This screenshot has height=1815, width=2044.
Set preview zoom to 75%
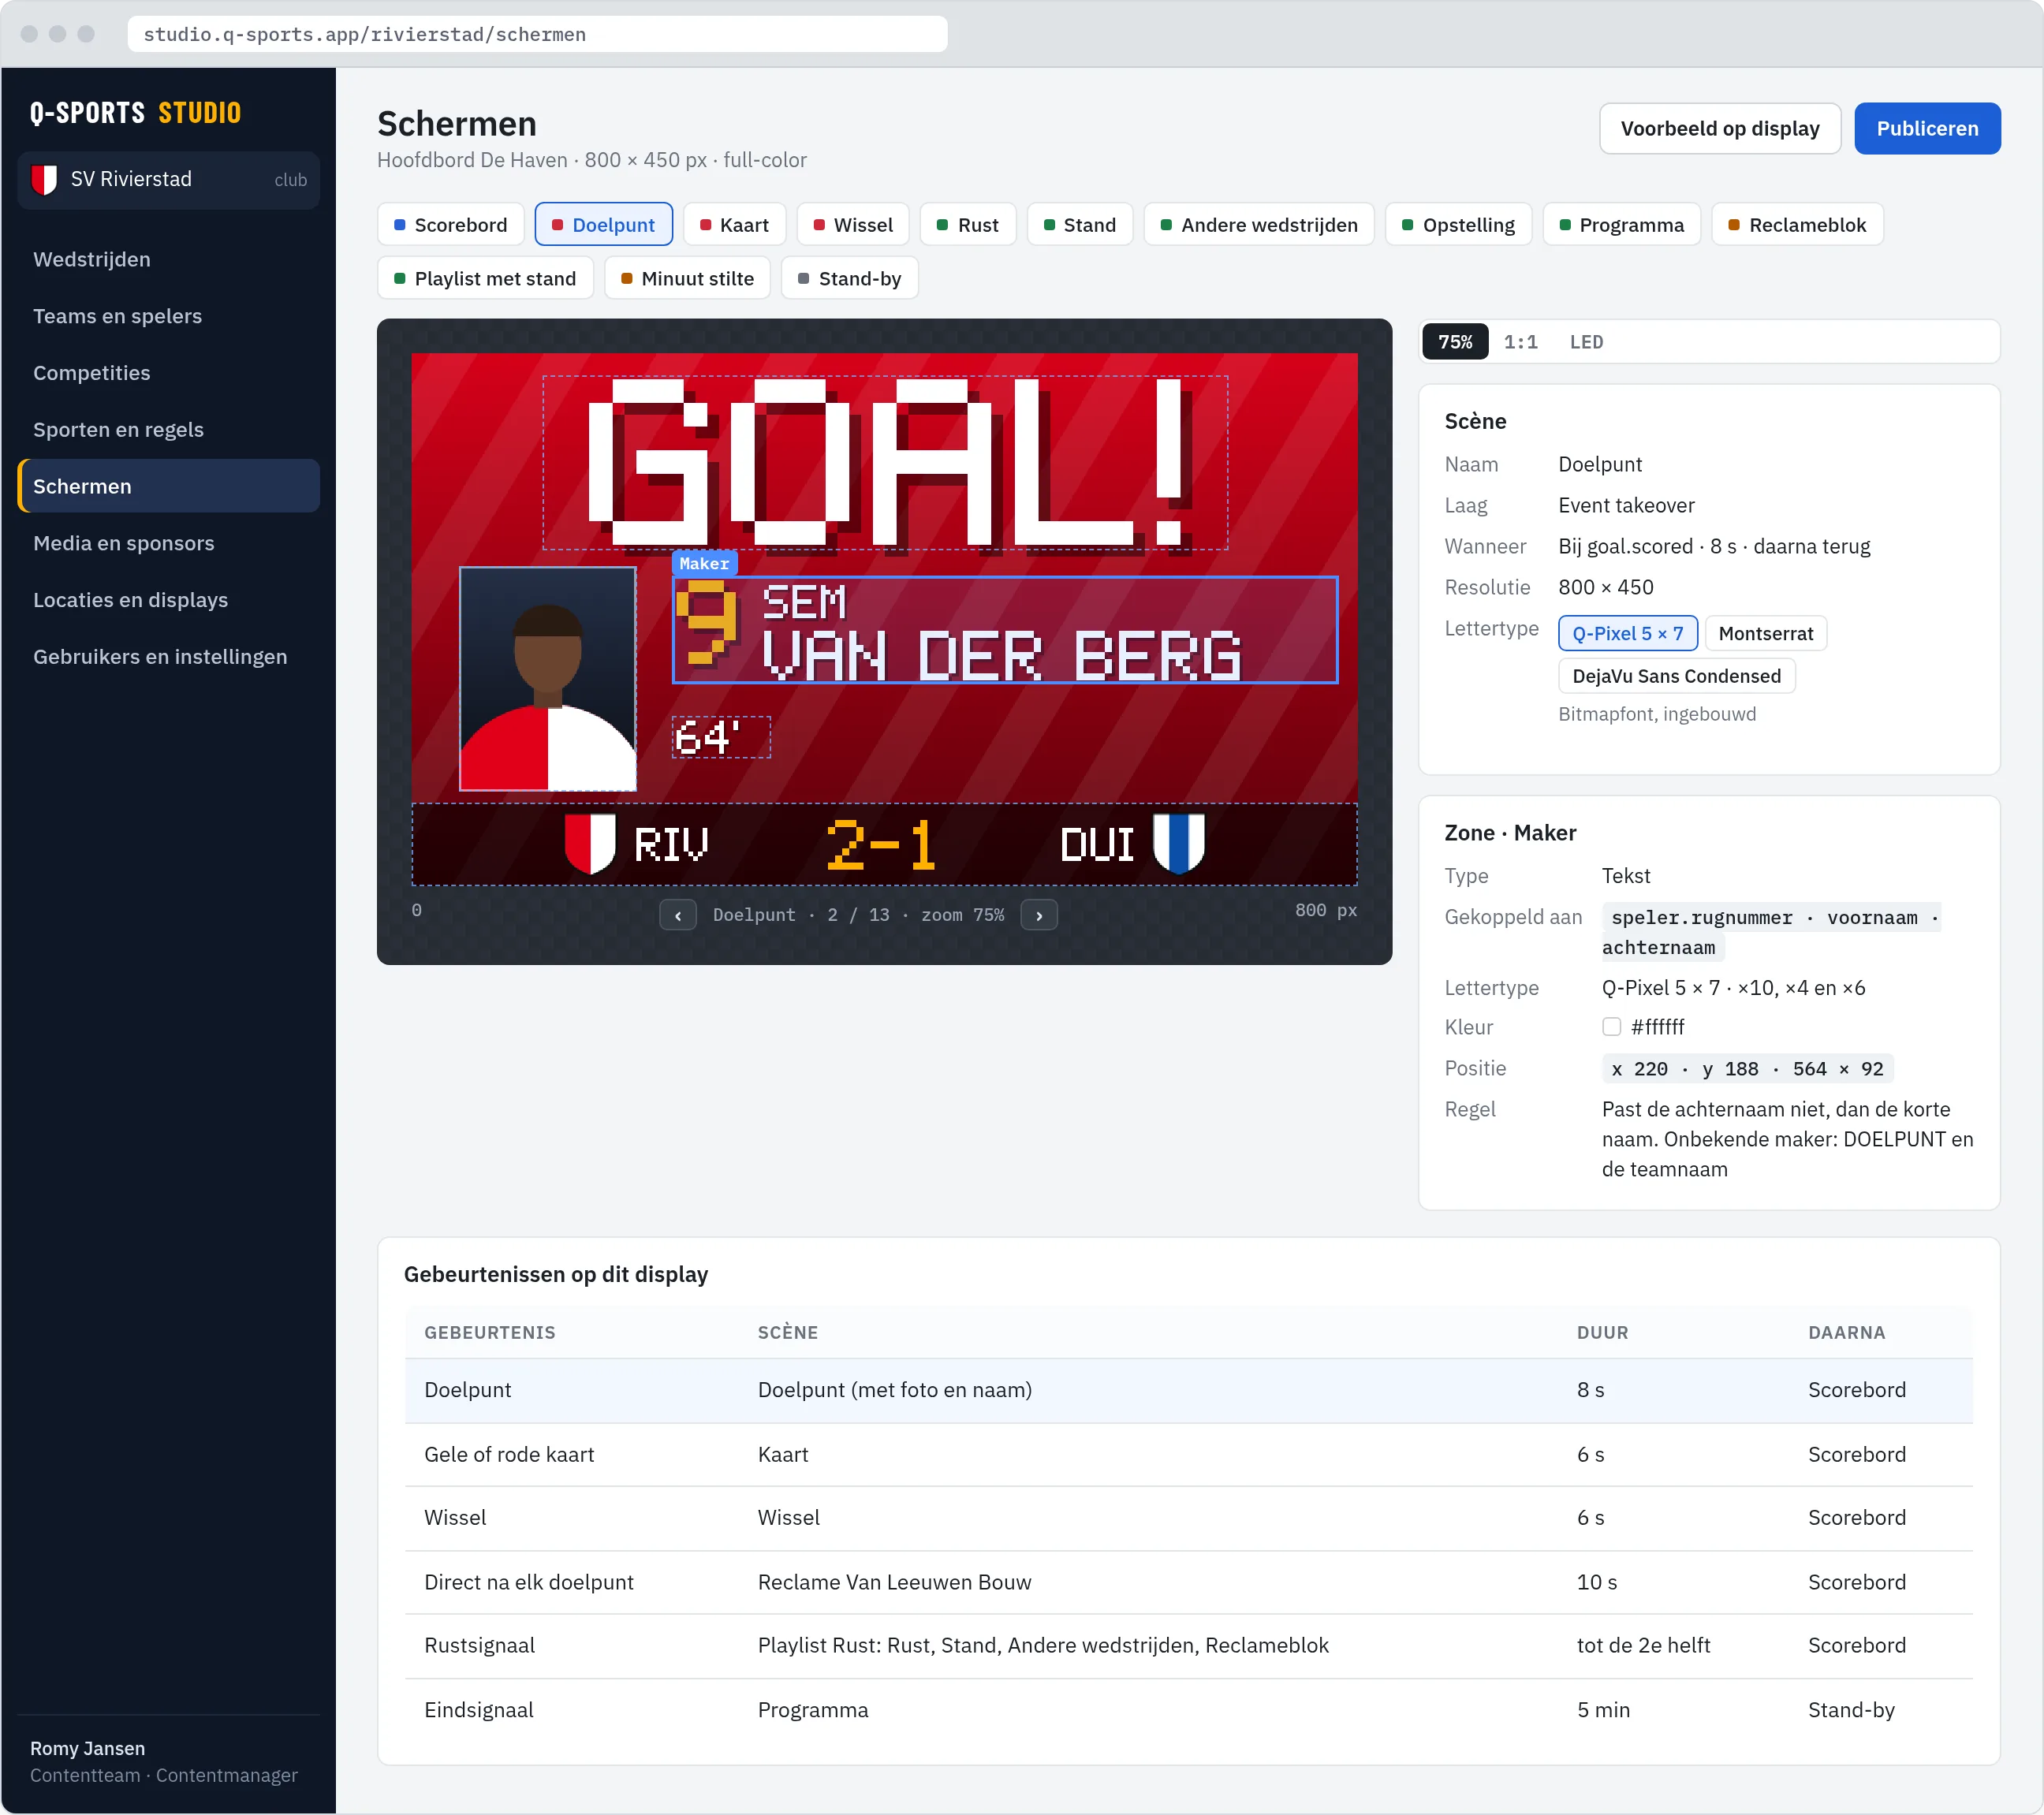[1455, 342]
